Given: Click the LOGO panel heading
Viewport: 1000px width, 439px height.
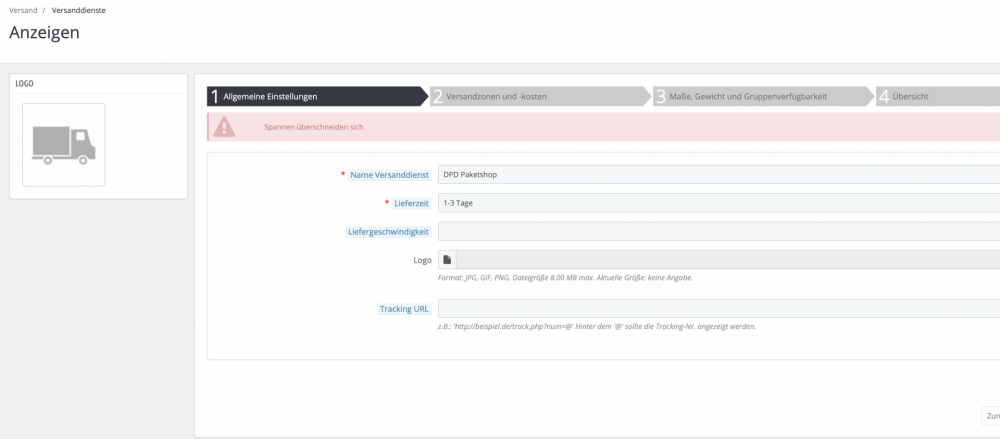Looking at the screenshot, I should pos(24,84).
